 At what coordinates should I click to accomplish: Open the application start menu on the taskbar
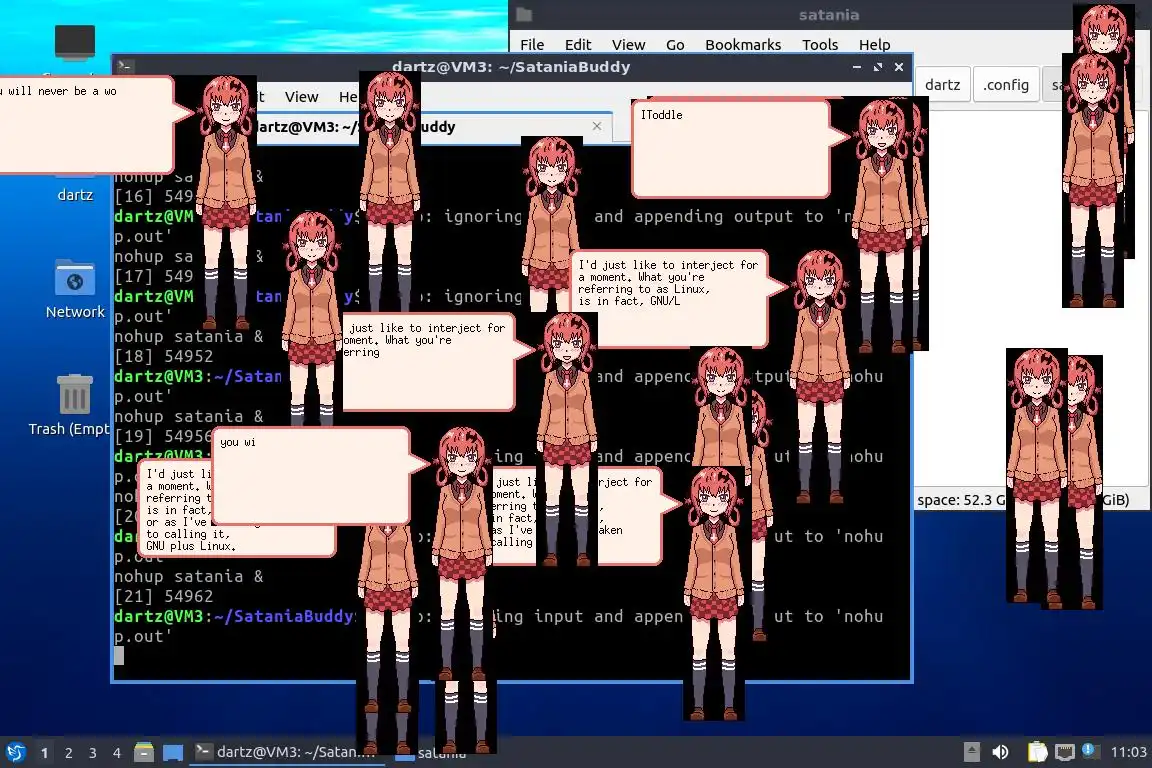(x=15, y=752)
